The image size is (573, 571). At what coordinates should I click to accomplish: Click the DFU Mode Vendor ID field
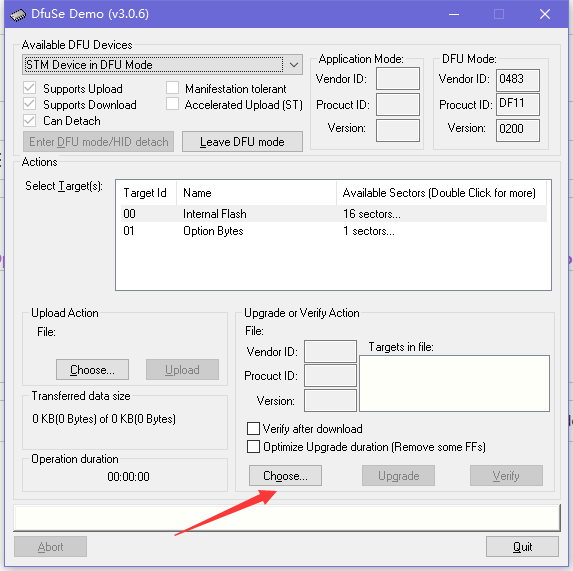(517, 80)
